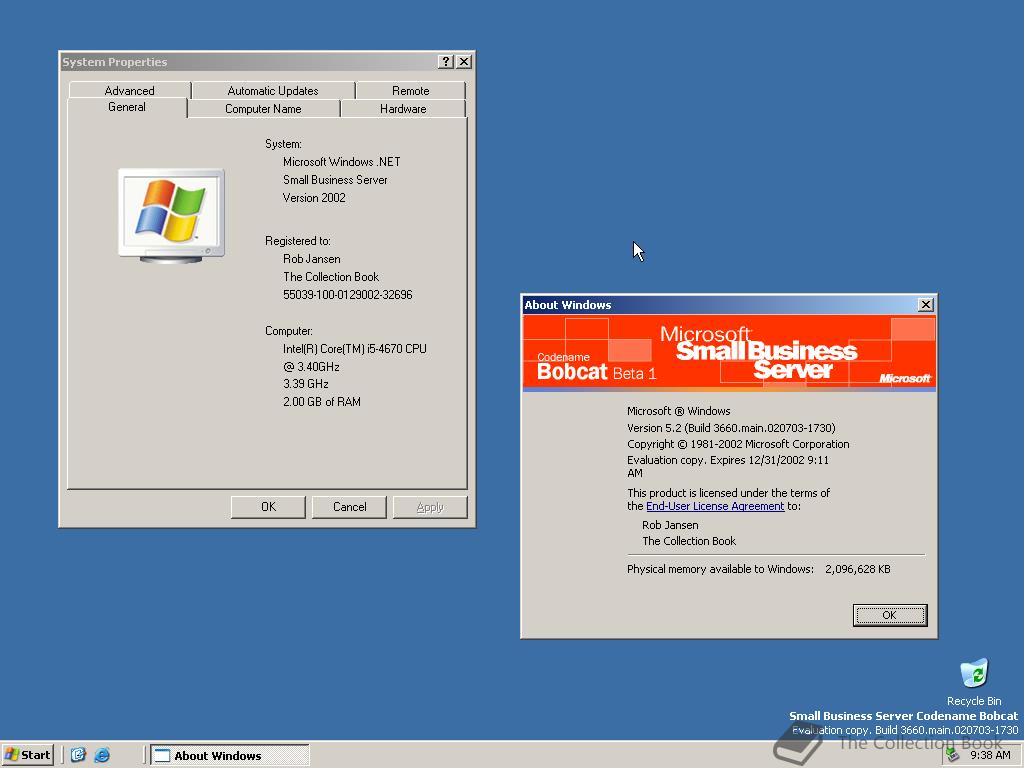Click 'Intel(R) Core(TM) i5-4670 CPU' text
The width and height of the screenshot is (1024, 768).
click(x=355, y=349)
